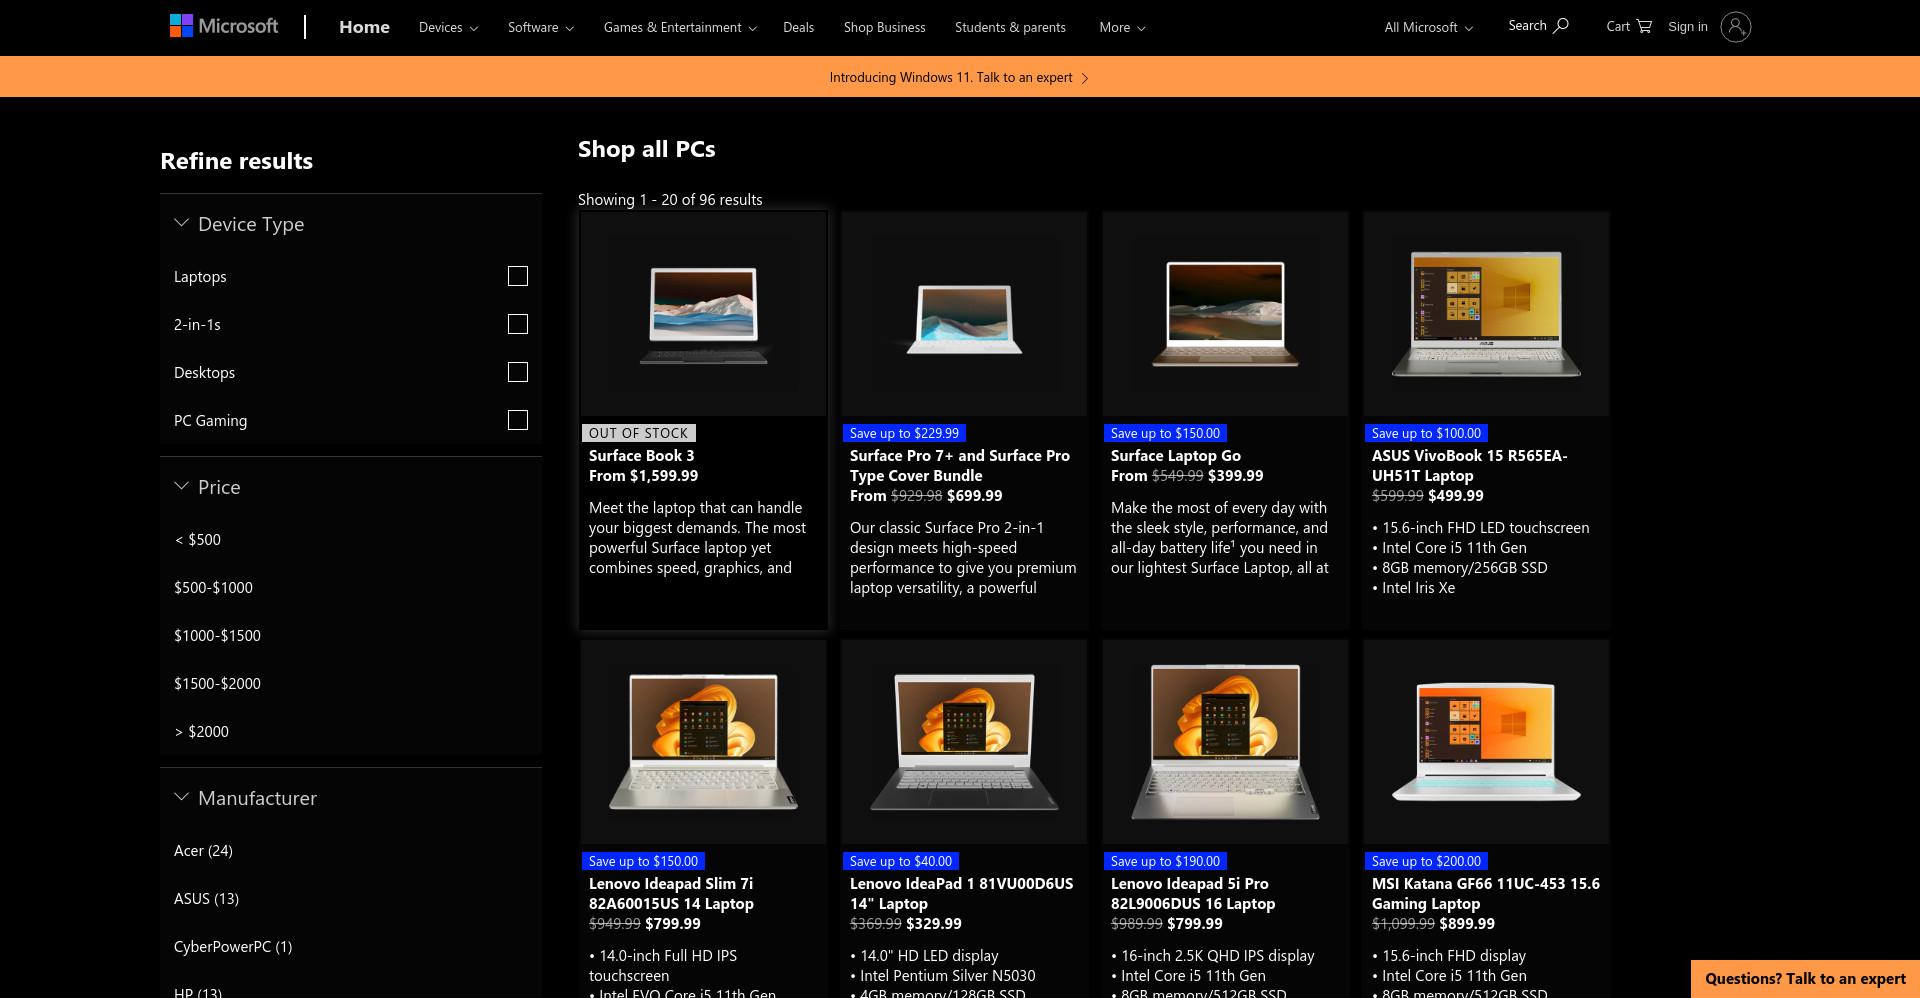Enable the Desktops filter checkbox
The image size is (1920, 998).
point(518,372)
